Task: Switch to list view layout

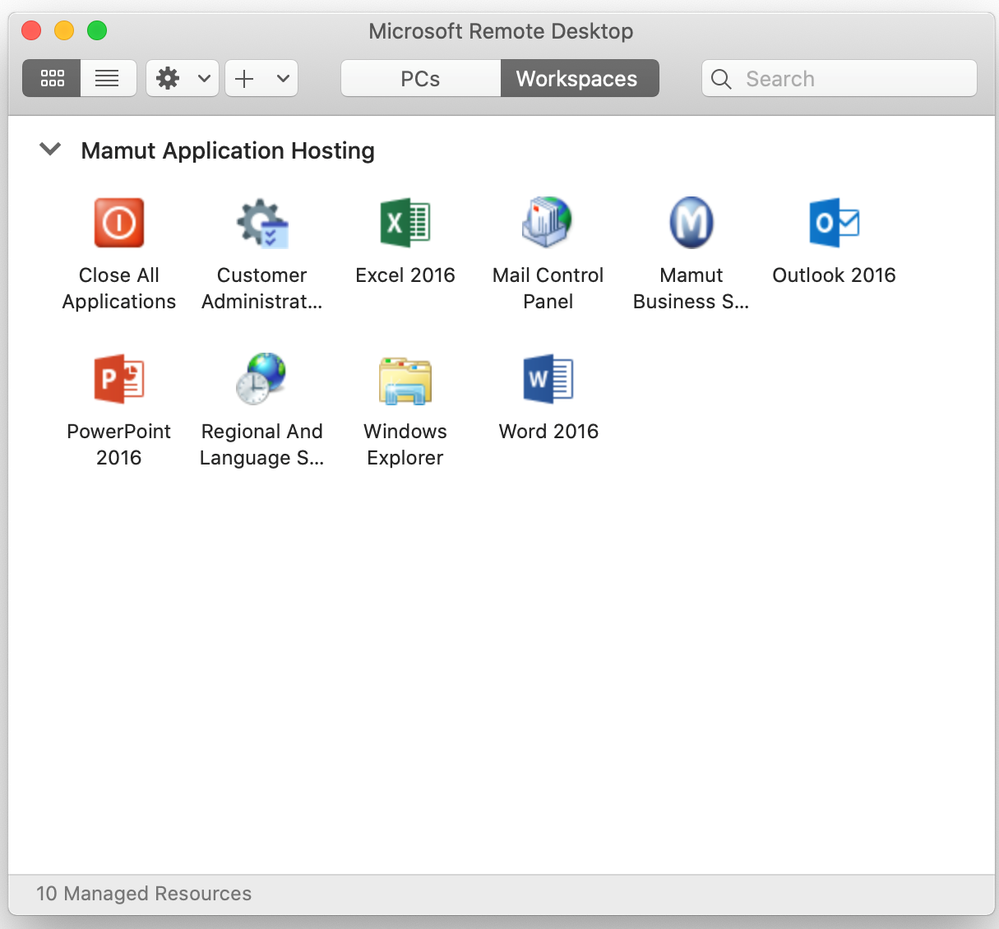Action: (x=108, y=78)
